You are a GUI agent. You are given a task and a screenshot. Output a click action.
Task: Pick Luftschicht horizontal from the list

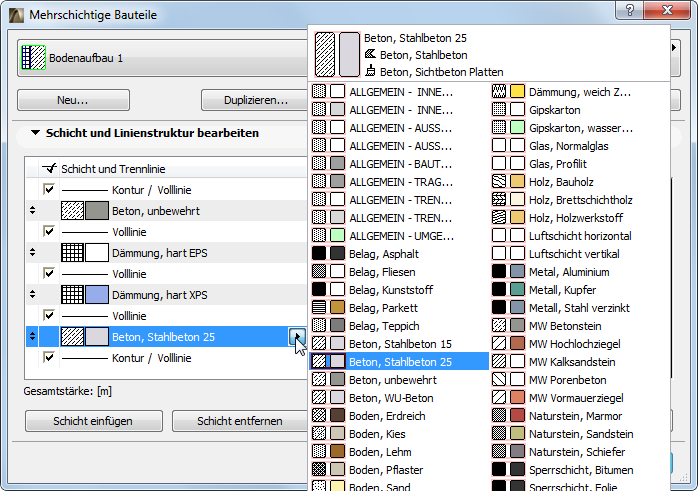click(x=580, y=235)
